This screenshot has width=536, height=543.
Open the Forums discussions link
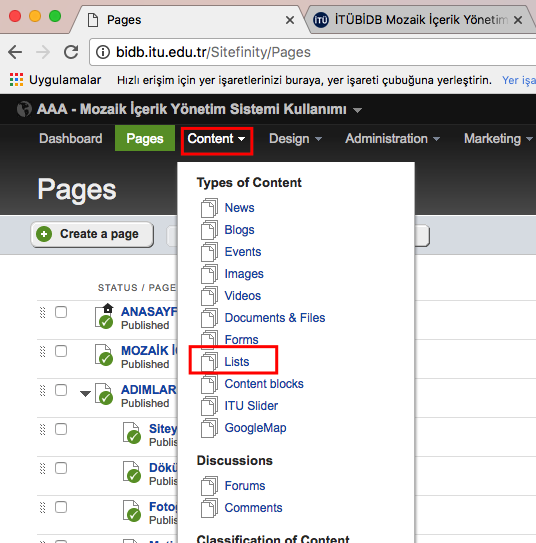pos(245,486)
